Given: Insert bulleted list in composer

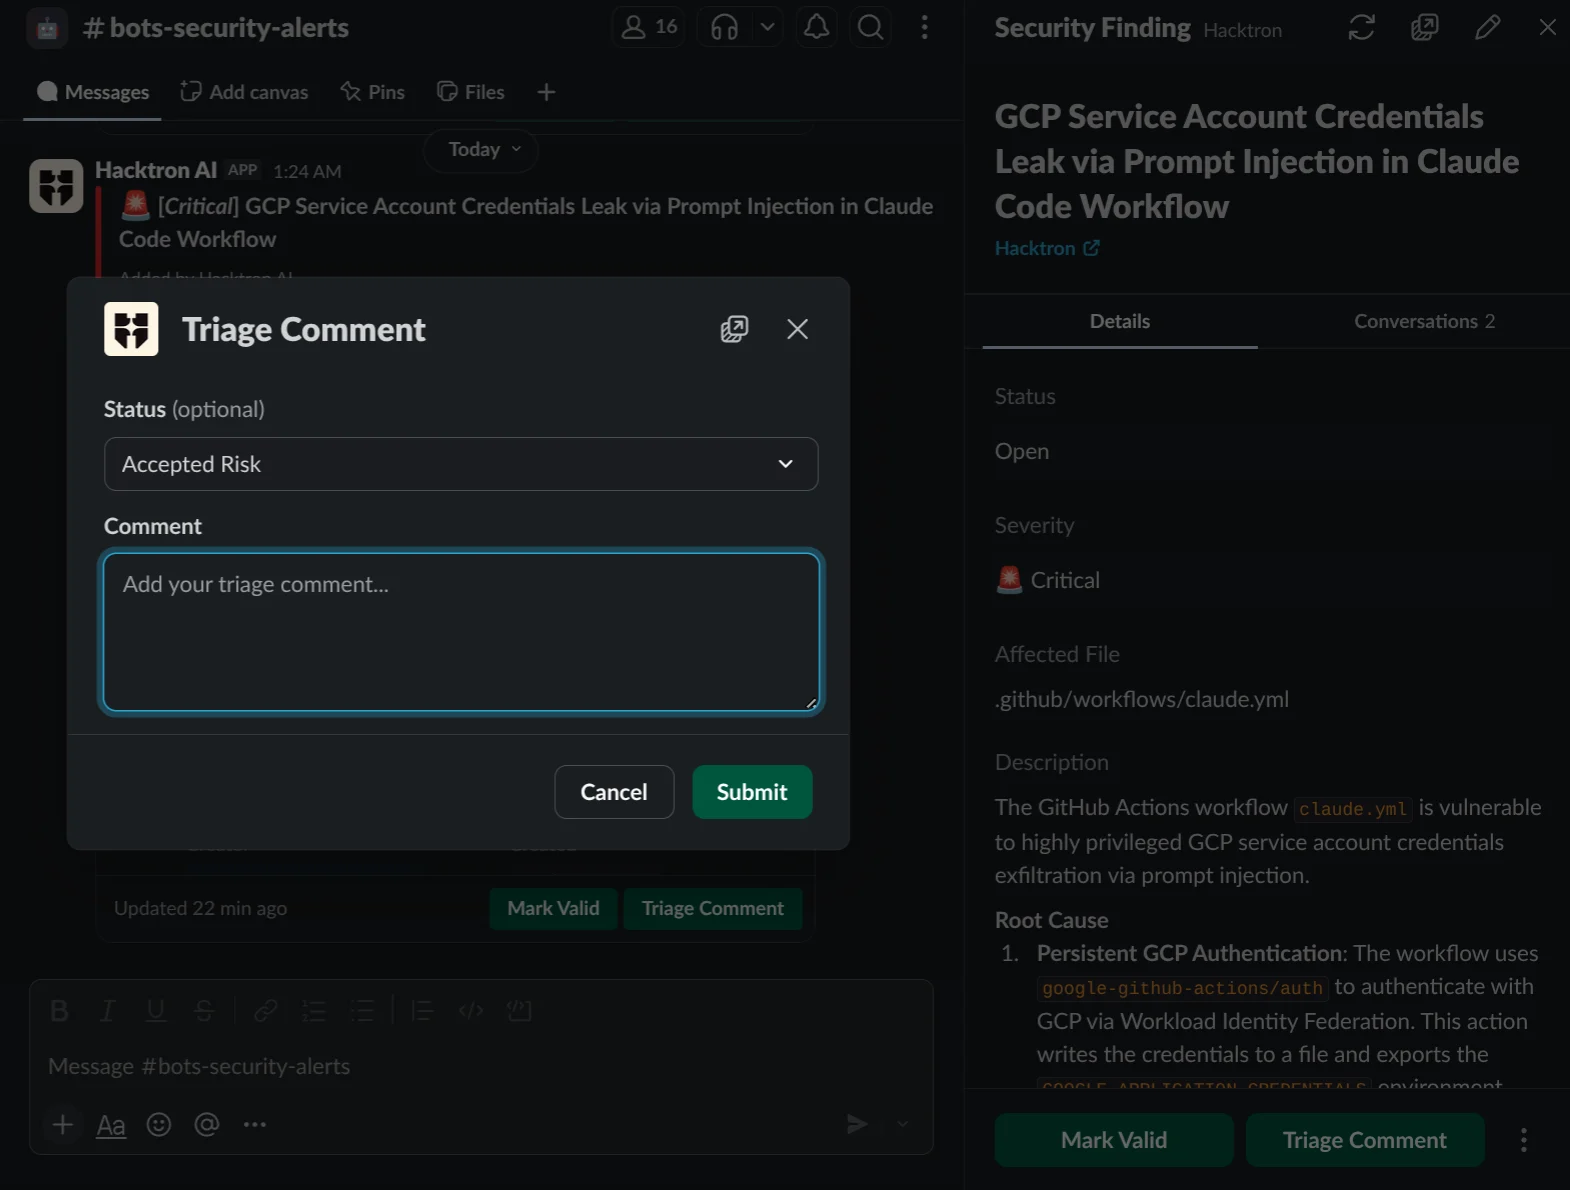Looking at the screenshot, I should (362, 1011).
